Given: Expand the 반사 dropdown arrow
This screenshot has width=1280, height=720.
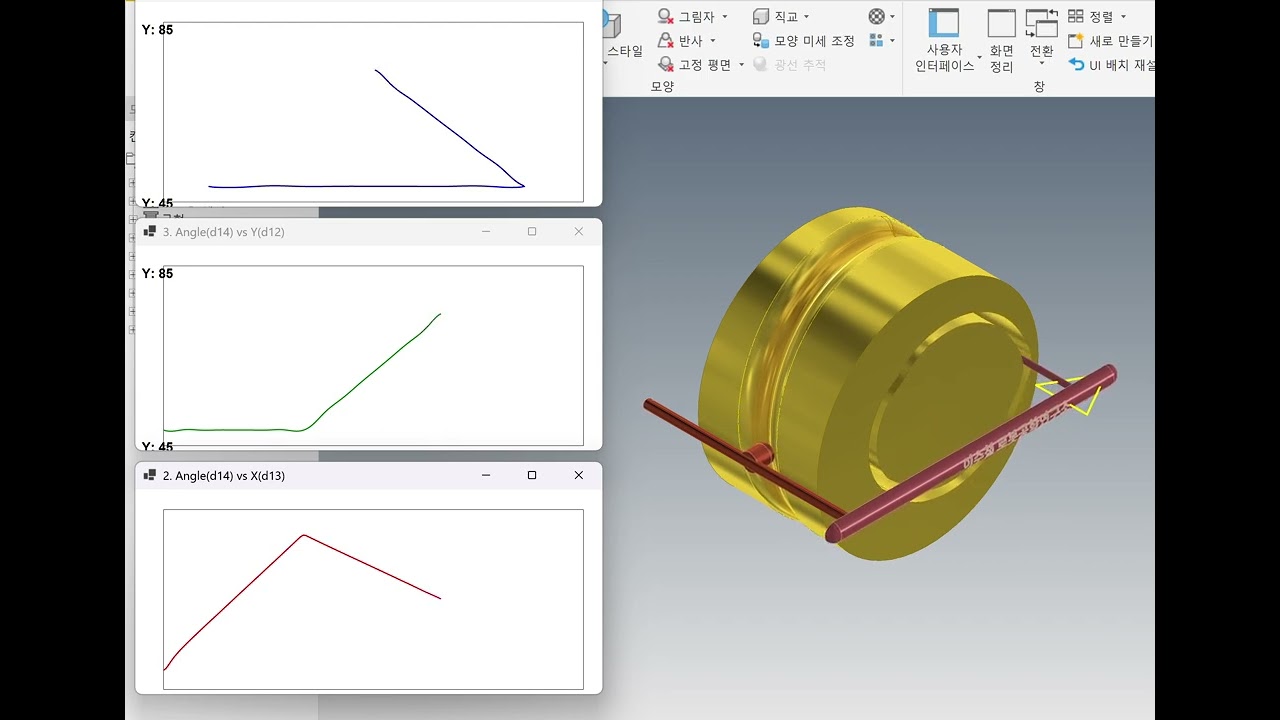Looking at the screenshot, I should pyautogui.click(x=712, y=41).
